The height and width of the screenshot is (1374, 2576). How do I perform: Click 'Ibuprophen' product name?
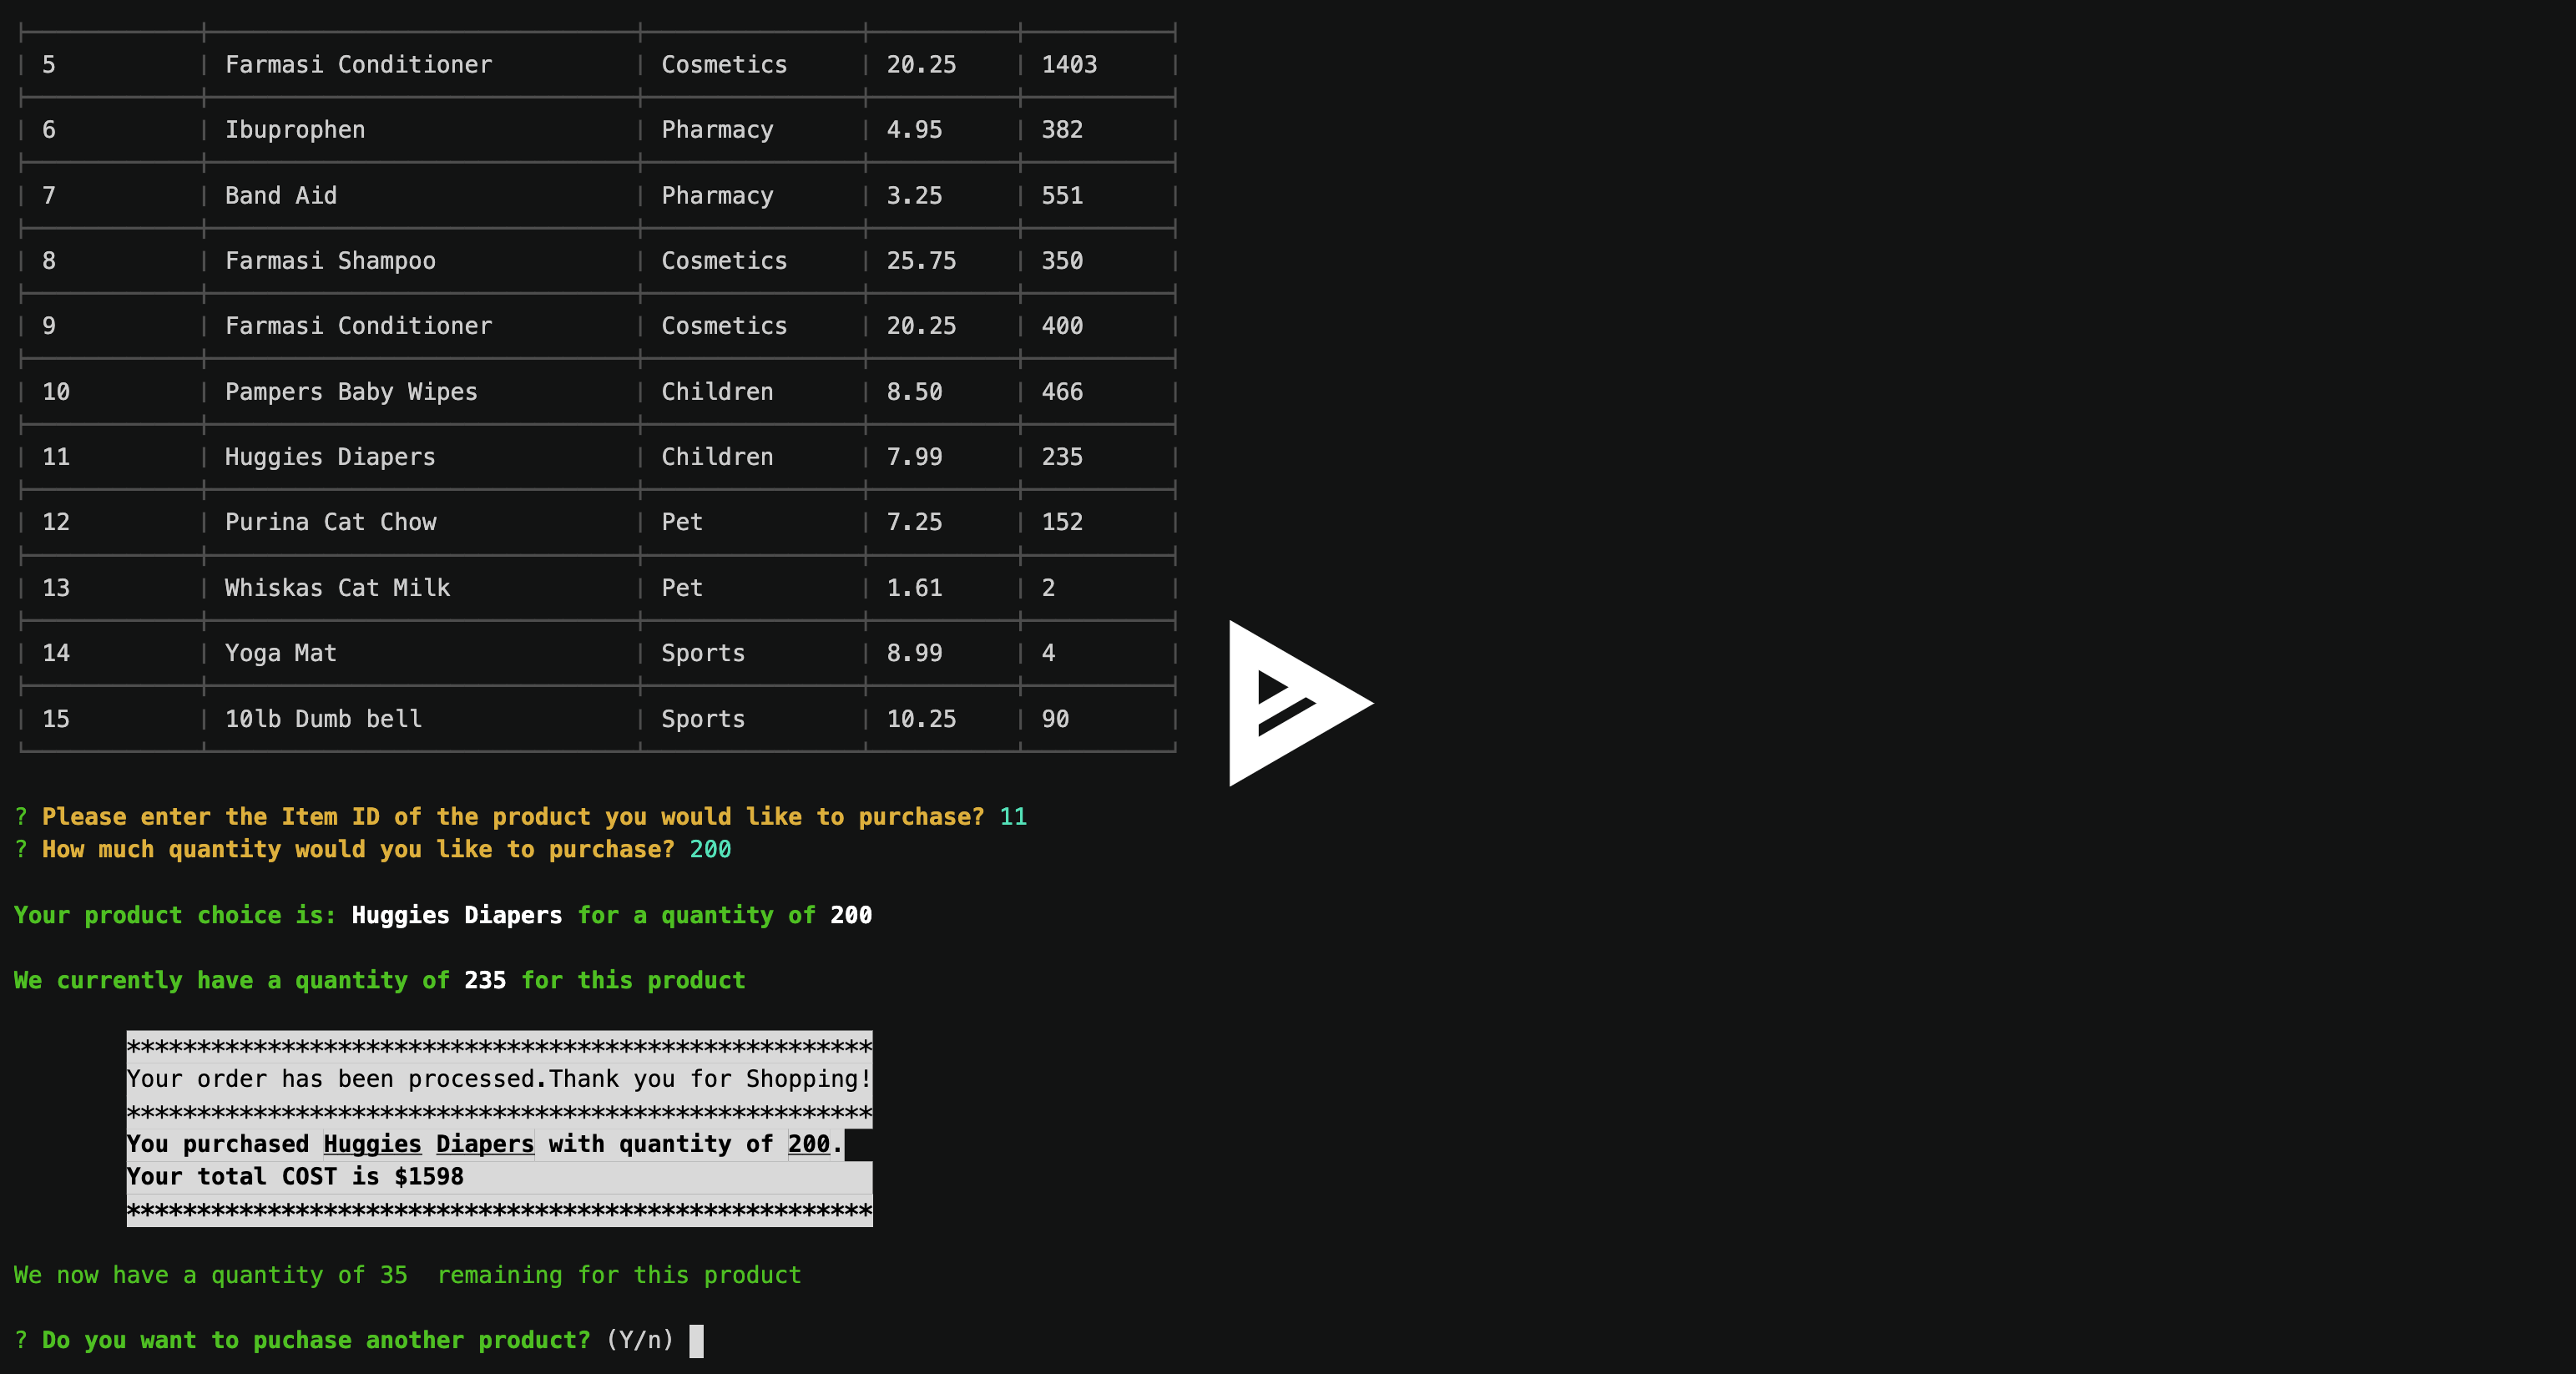(x=295, y=130)
